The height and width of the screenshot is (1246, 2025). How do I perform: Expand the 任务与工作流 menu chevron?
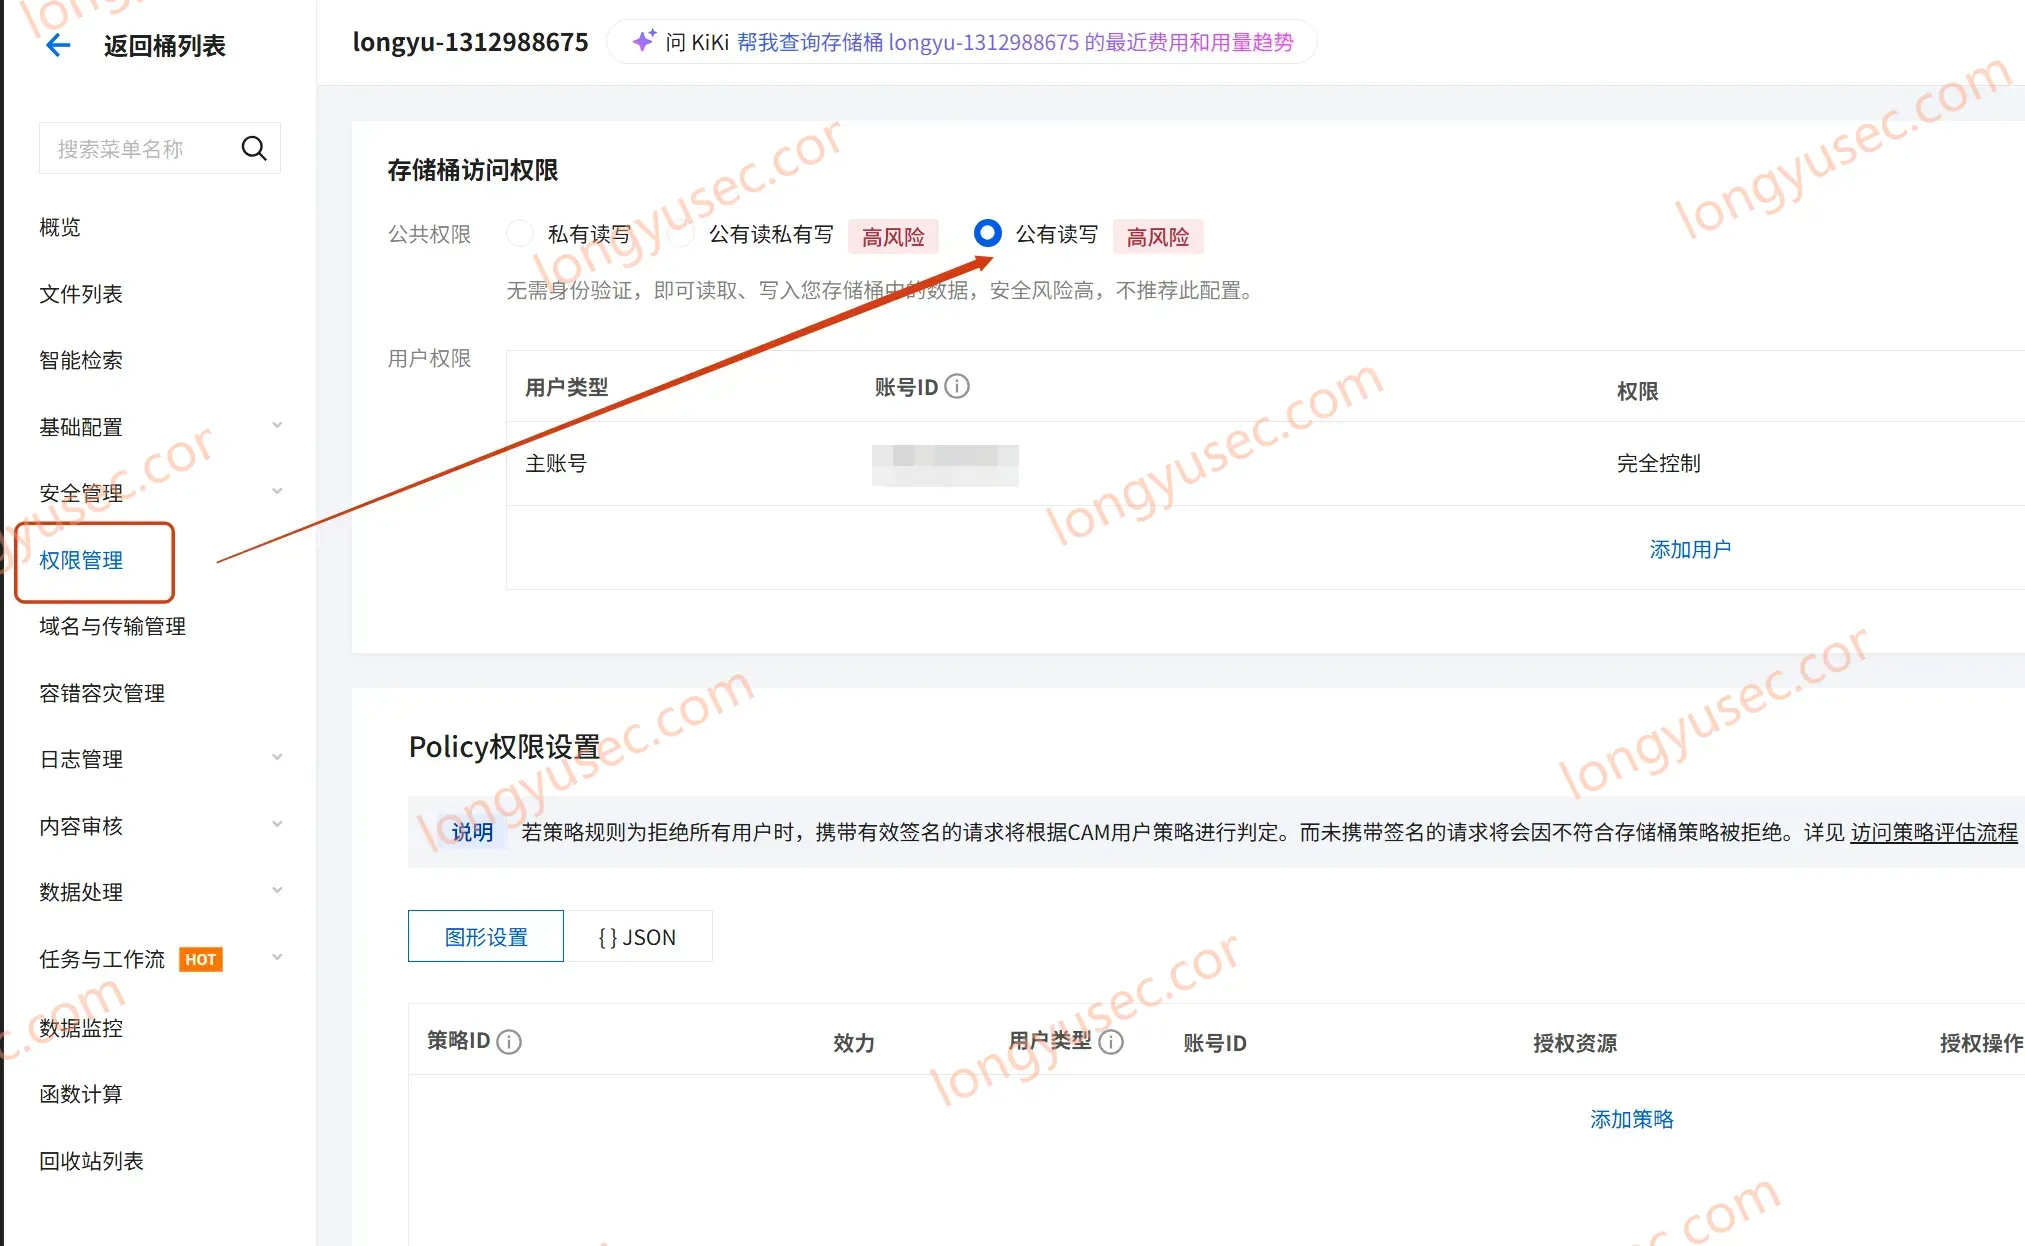277,957
